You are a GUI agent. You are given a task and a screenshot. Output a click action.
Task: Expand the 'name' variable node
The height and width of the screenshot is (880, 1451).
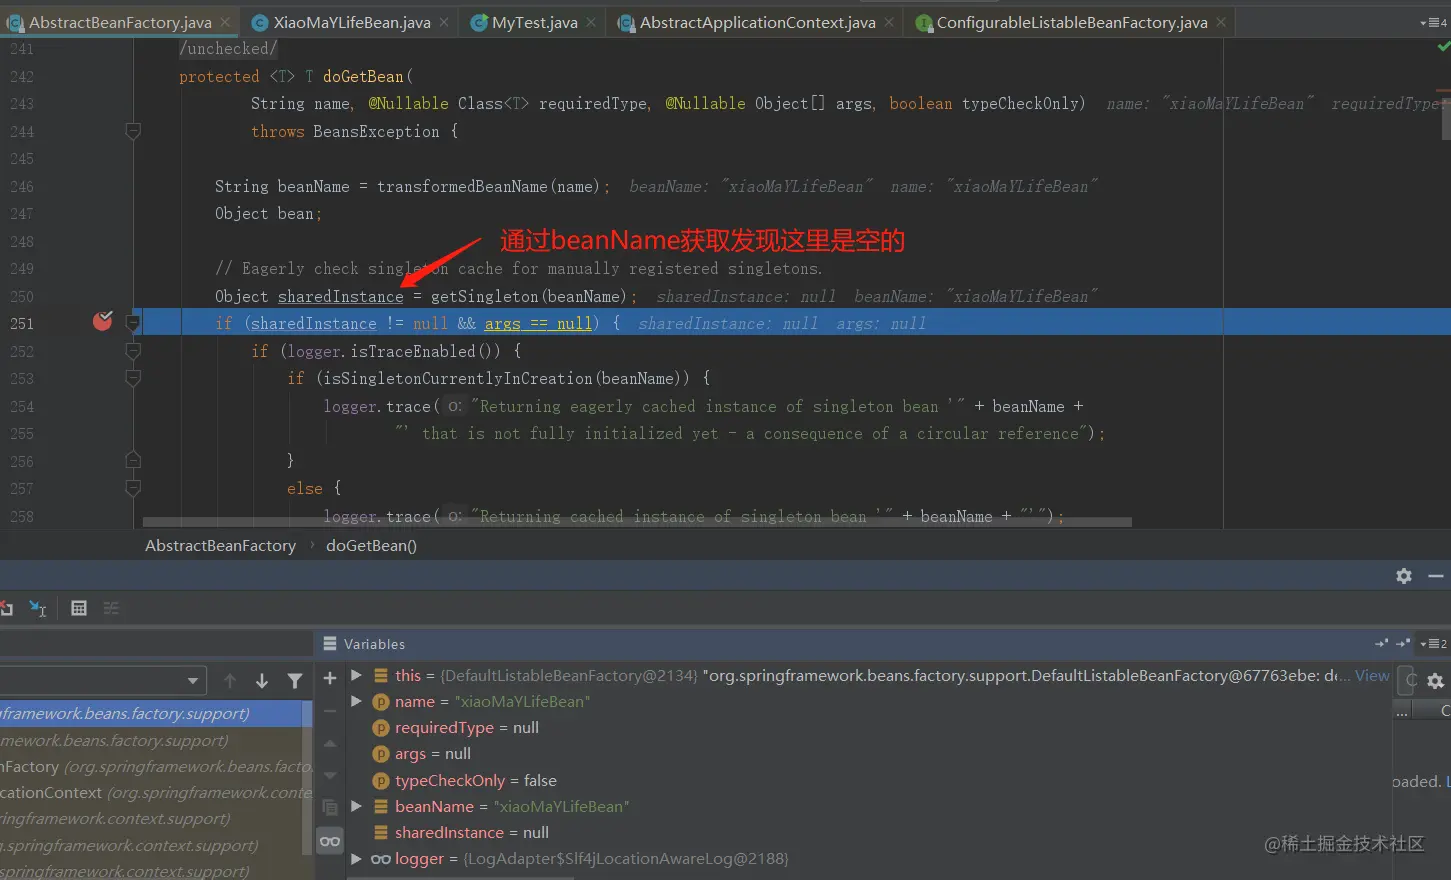pyautogui.click(x=356, y=701)
